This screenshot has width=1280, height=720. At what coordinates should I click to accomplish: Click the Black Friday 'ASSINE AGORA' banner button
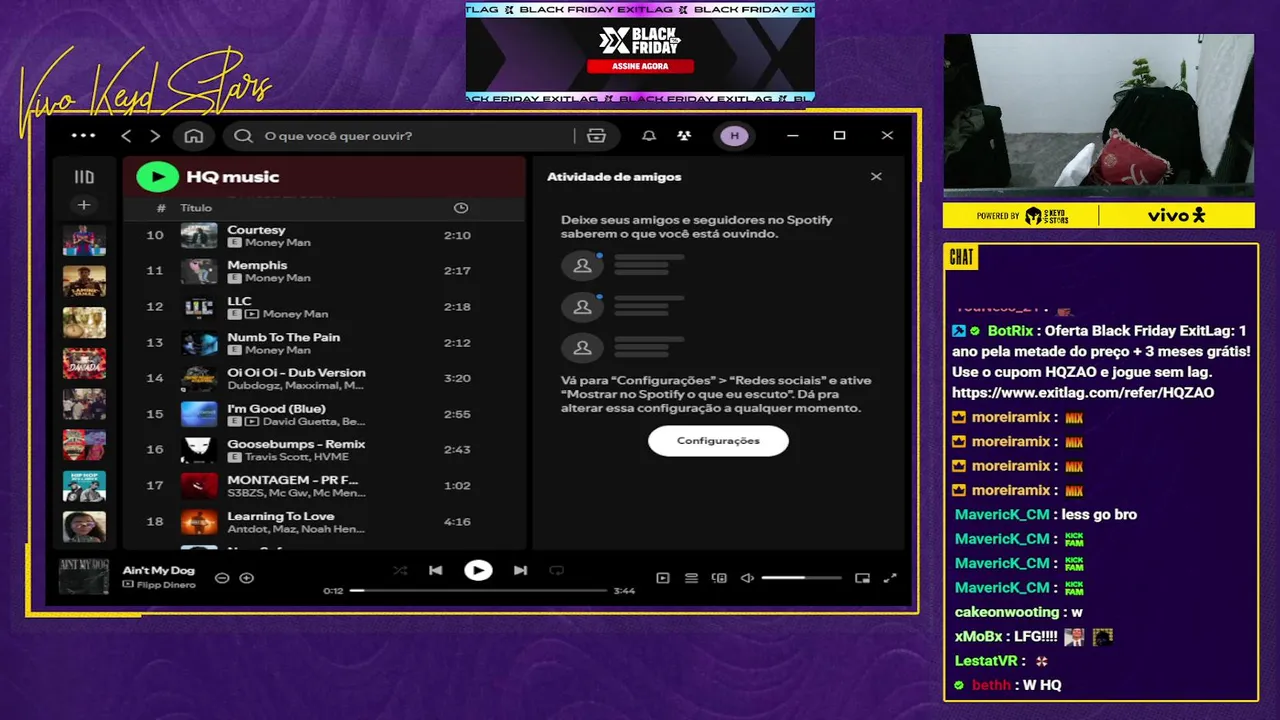640,66
